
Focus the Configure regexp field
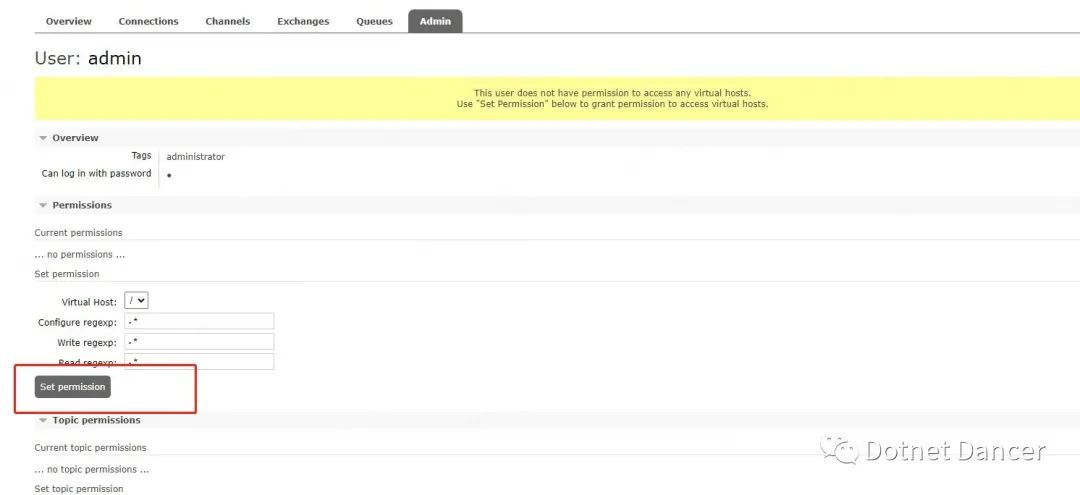pos(199,322)
